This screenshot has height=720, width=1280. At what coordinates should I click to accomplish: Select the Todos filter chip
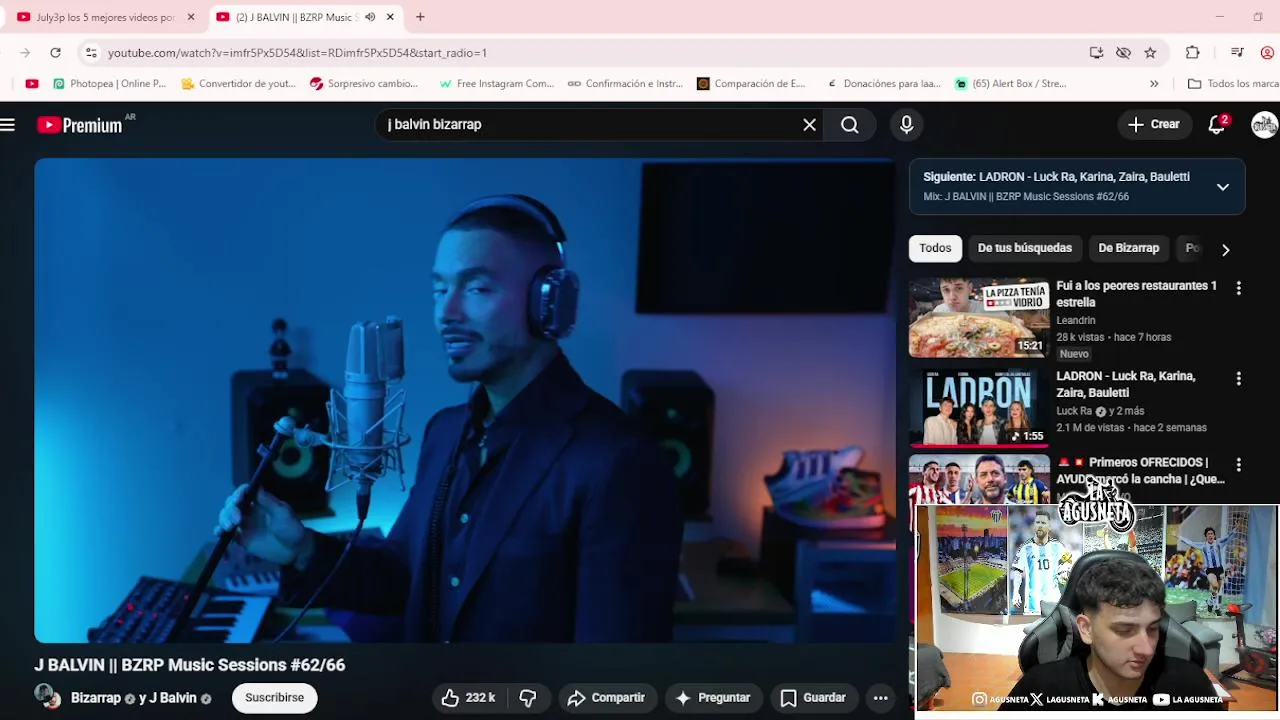coord(935,248)
